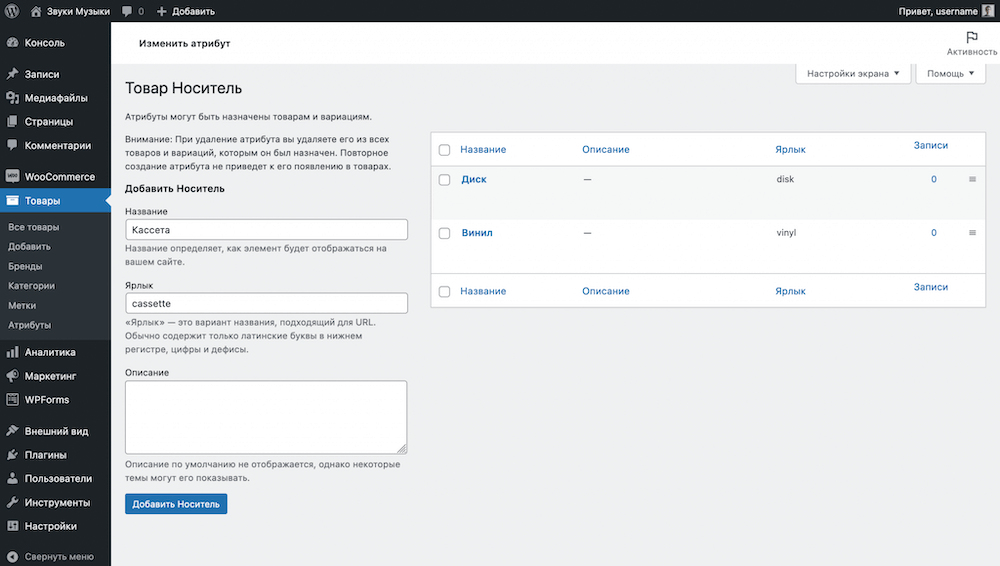This screenshot has height=566, width=1000.
Task: Click the user avatar next to username
Action: pyautogui.click(x=988, y=11)
